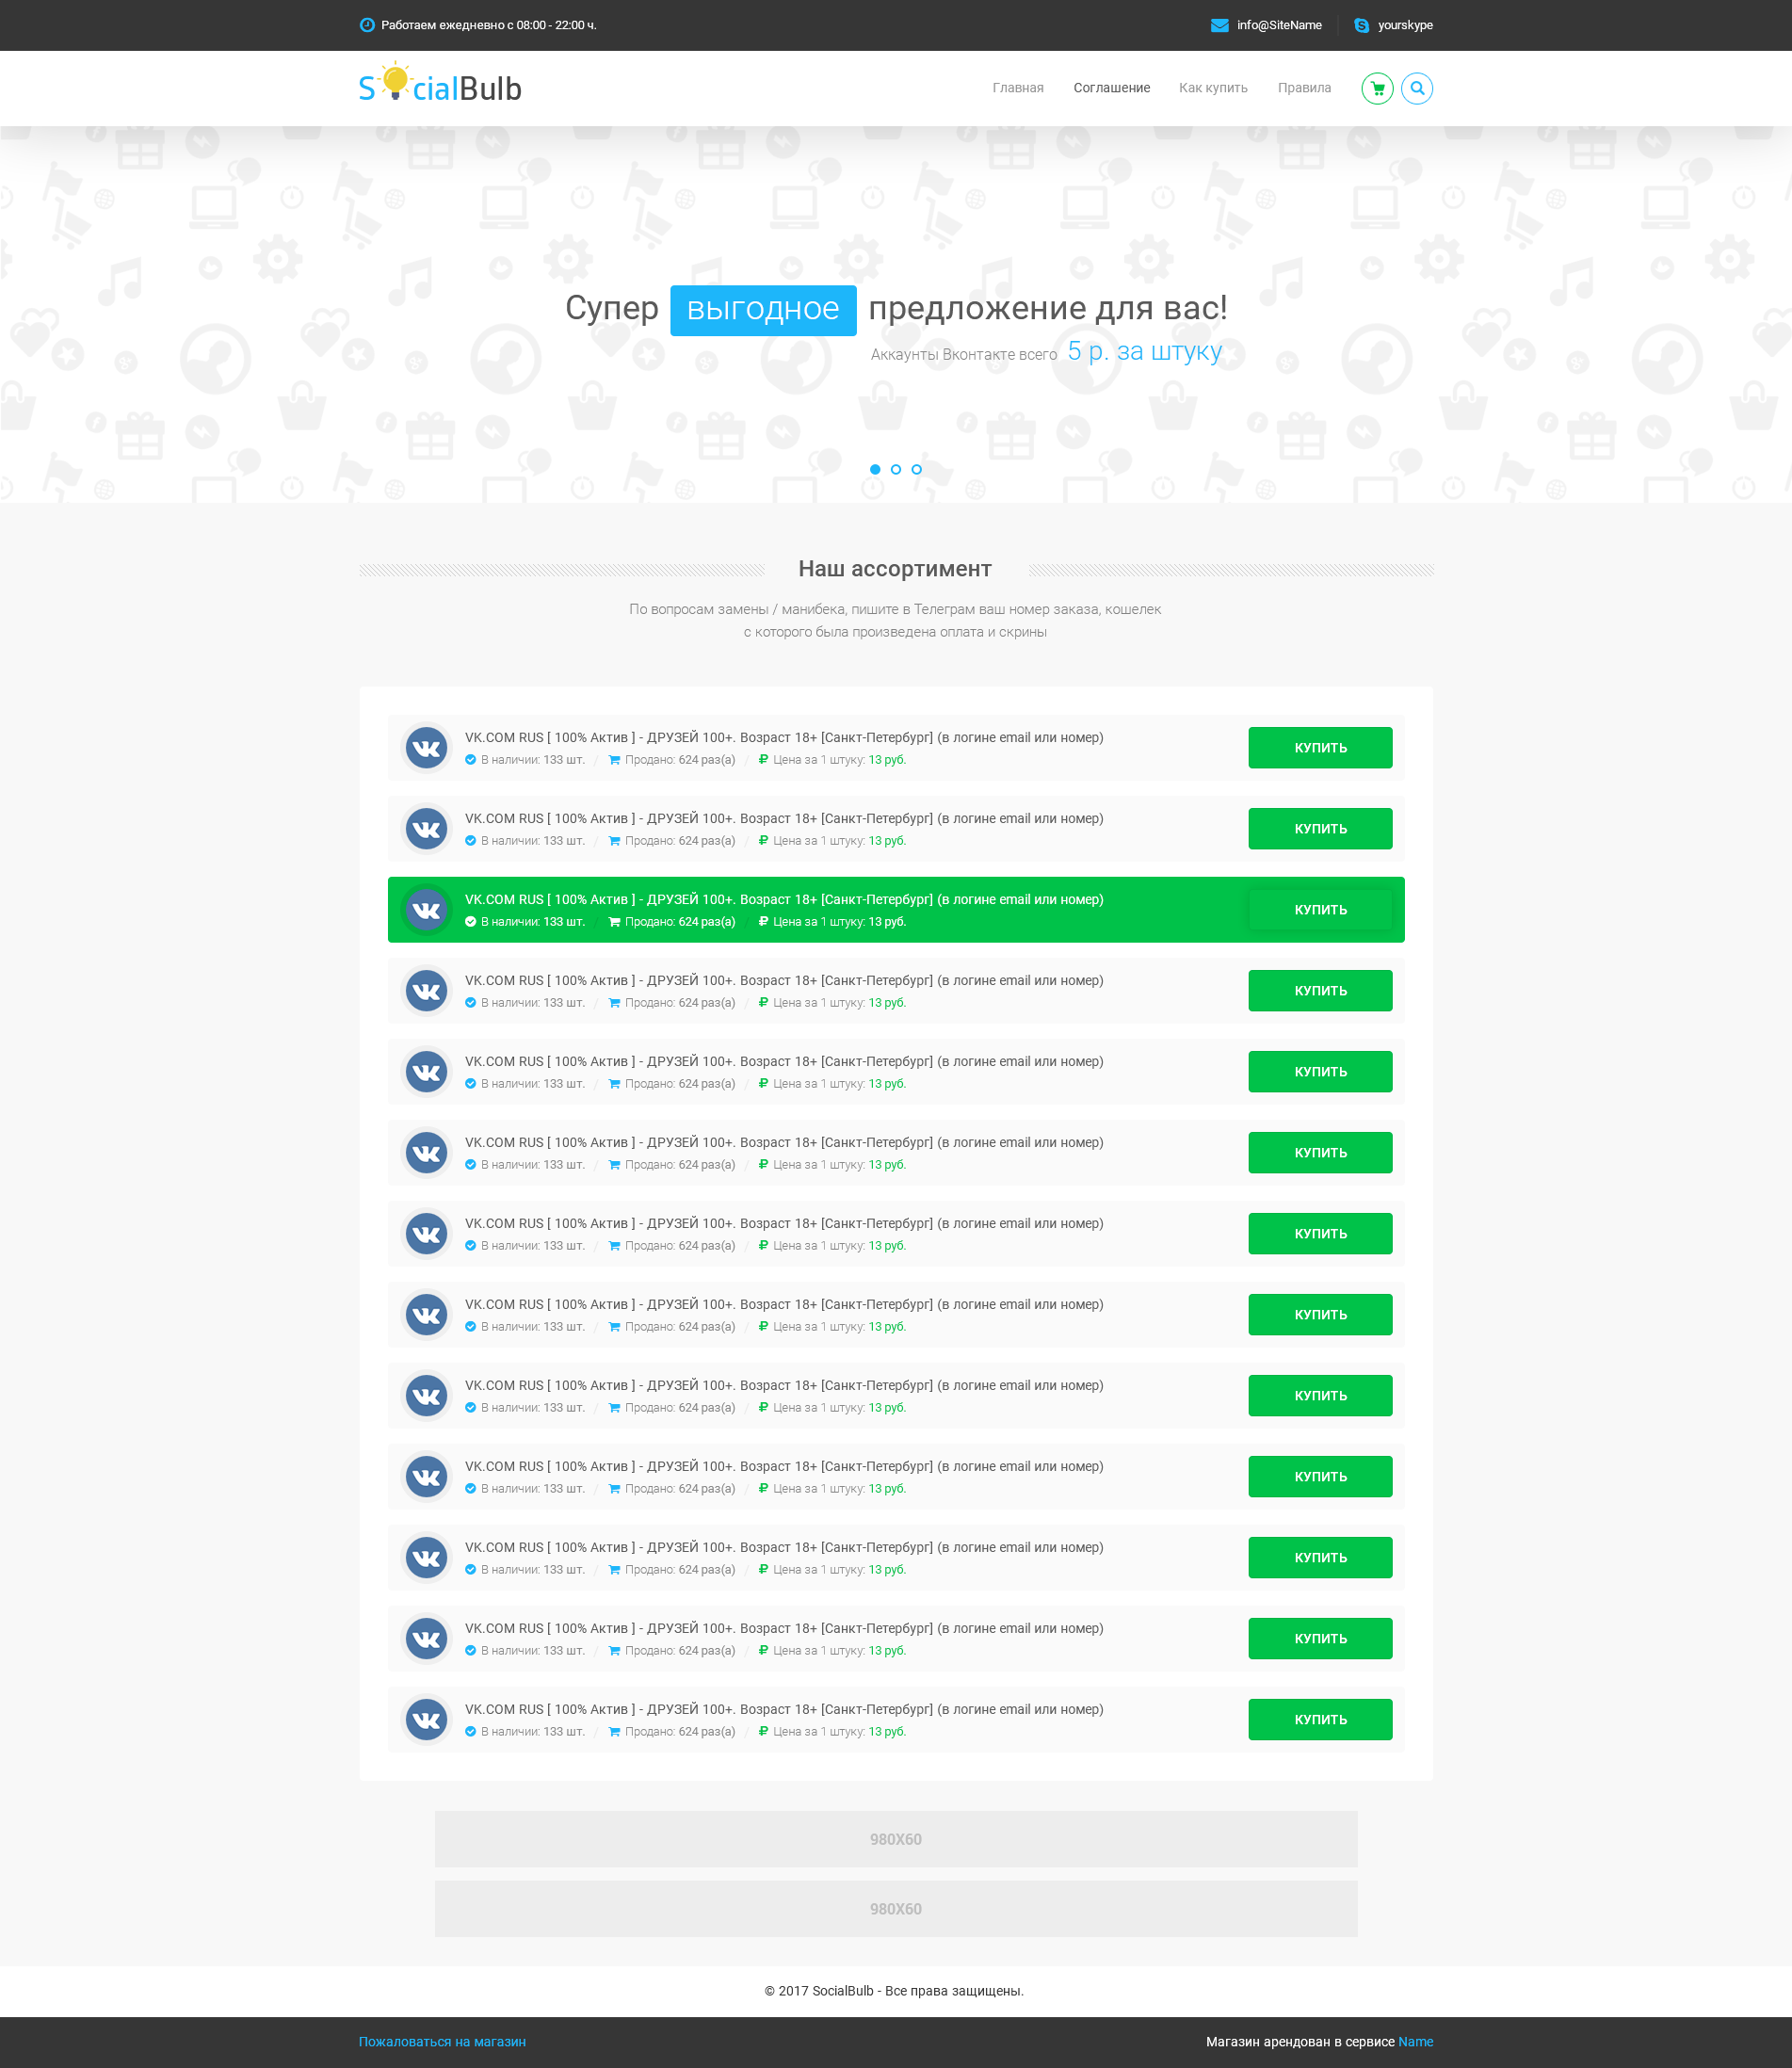Click the search magnifier icon in header
The width and height of the screenshot is (1792, 2068).
coord(1416,89)
